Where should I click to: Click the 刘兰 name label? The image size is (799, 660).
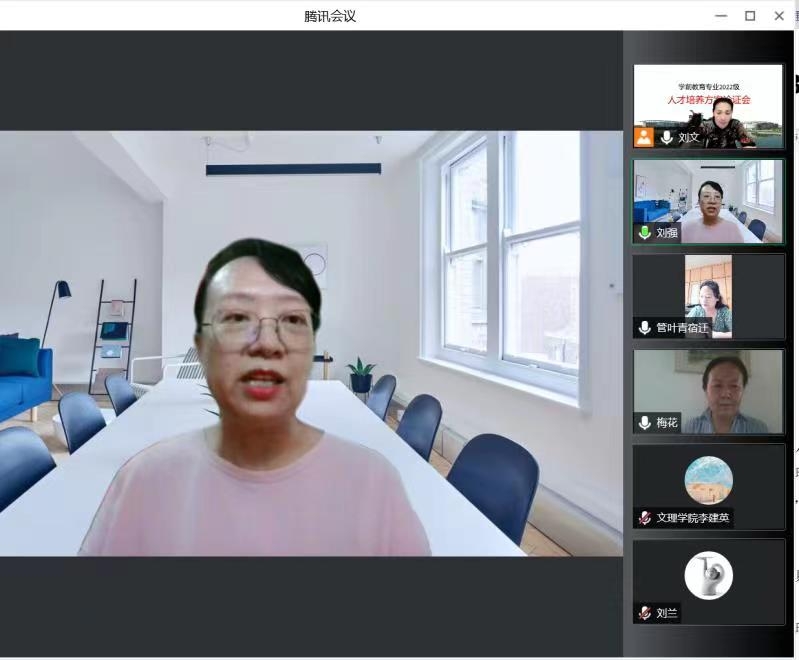667,613
